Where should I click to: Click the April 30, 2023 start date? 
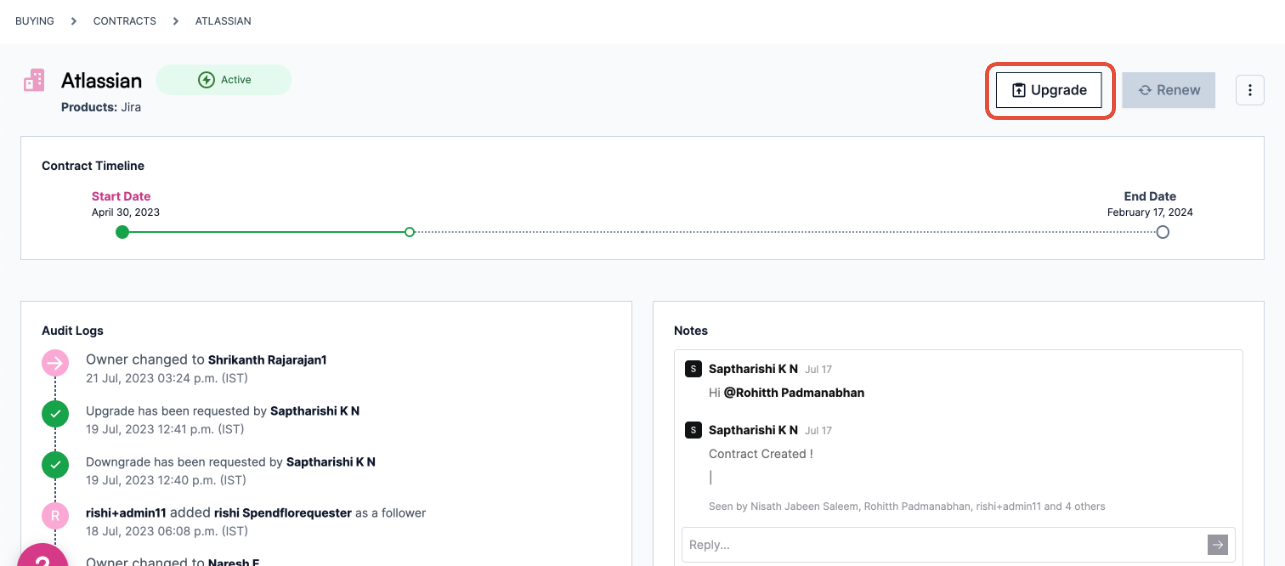(x=126, y=213)
